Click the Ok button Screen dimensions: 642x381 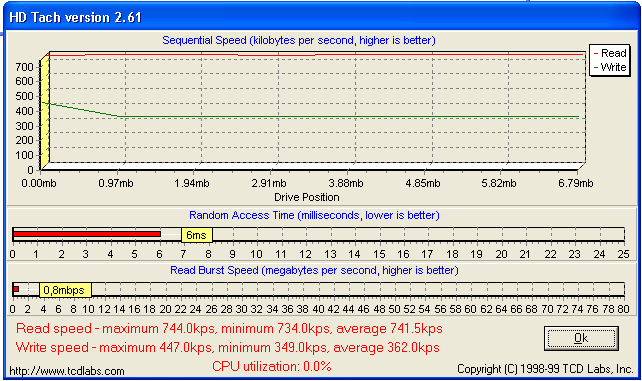tap(581, 338)
